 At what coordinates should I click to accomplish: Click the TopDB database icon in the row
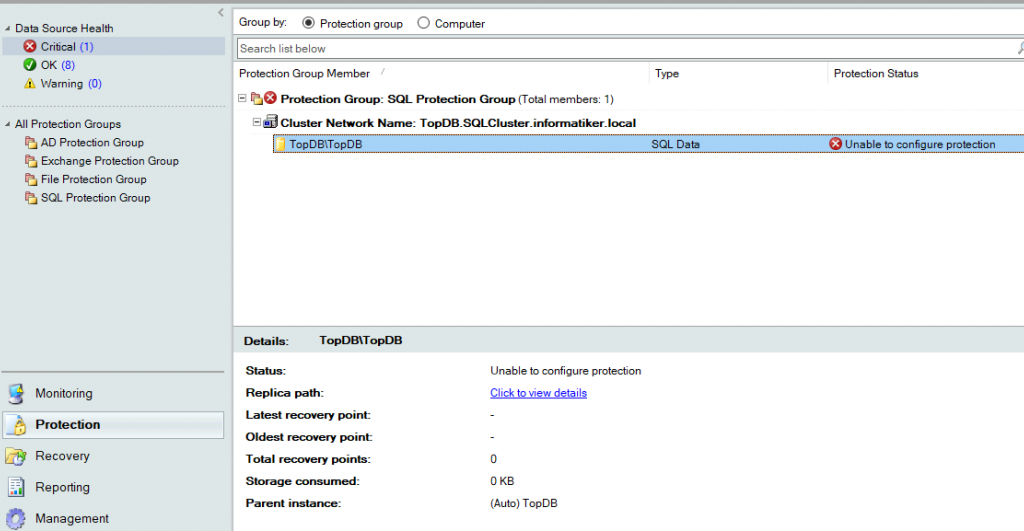point(281,144)
